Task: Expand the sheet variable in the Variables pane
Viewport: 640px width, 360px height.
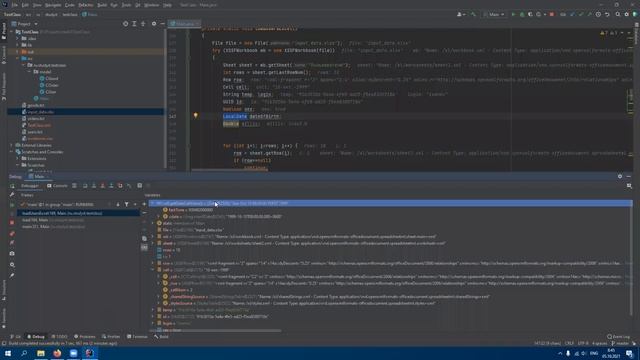Action: [x=153, y=243]
